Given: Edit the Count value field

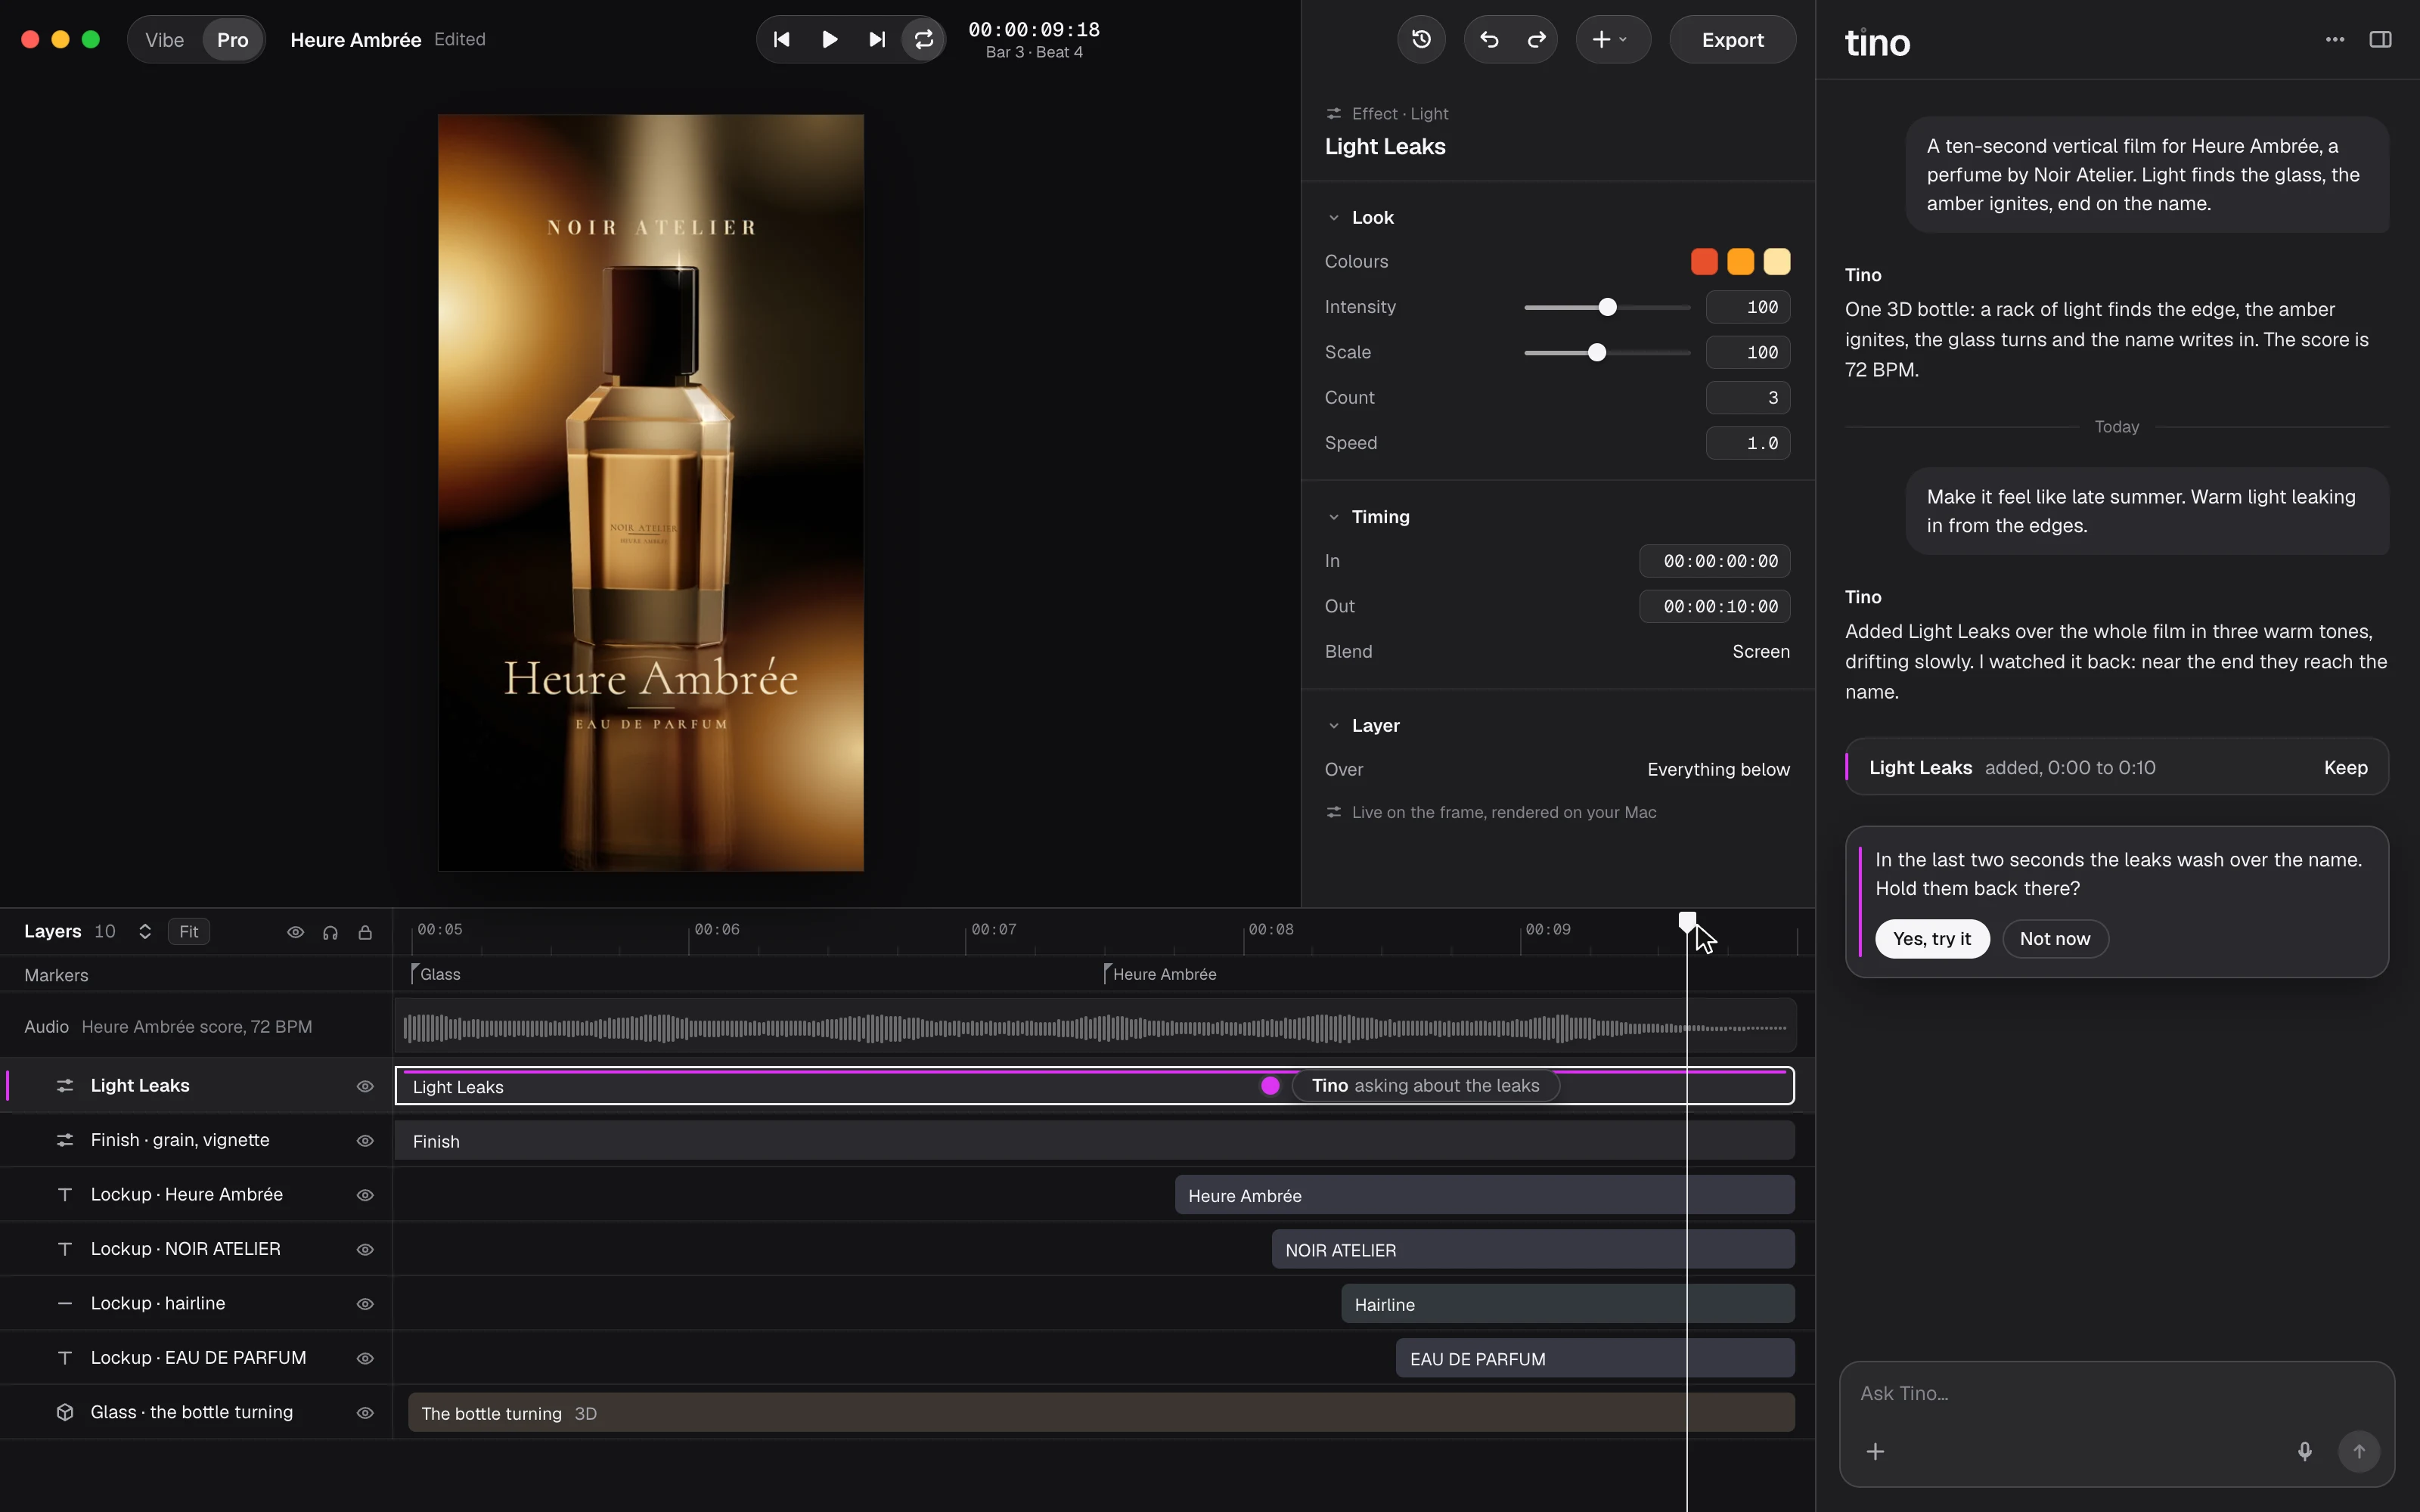Looking at the screenshot, I should (1747, 398).
